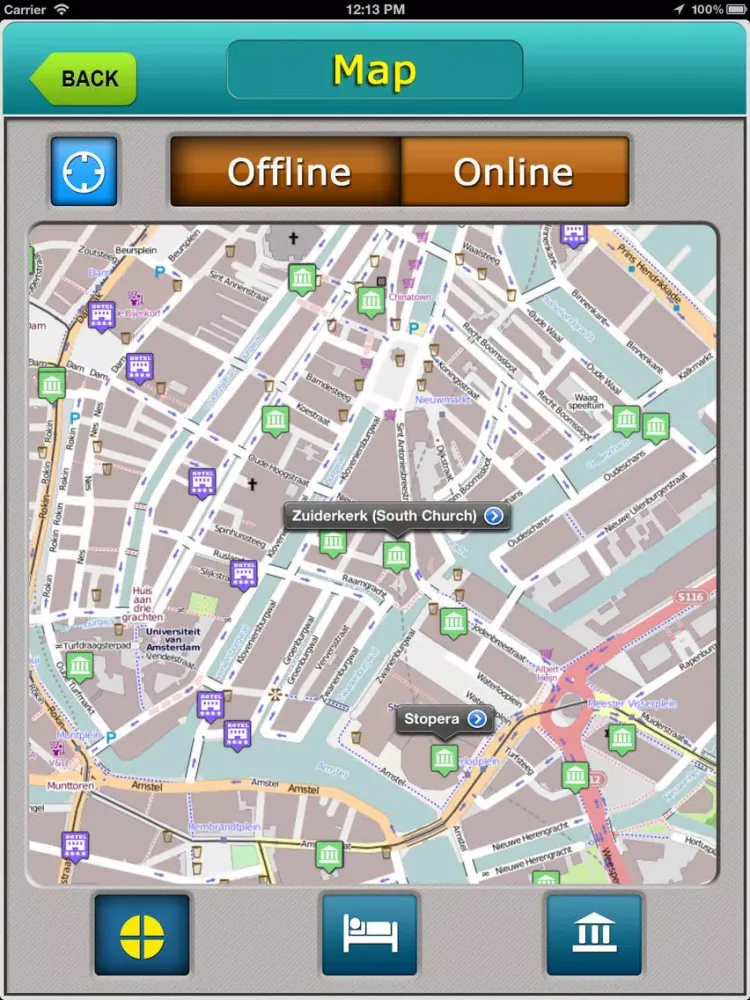Screen dimensions: 750x1000
Task: Tap the museum marker beneath the Stopera callout
Action: (x=444, y=760)
